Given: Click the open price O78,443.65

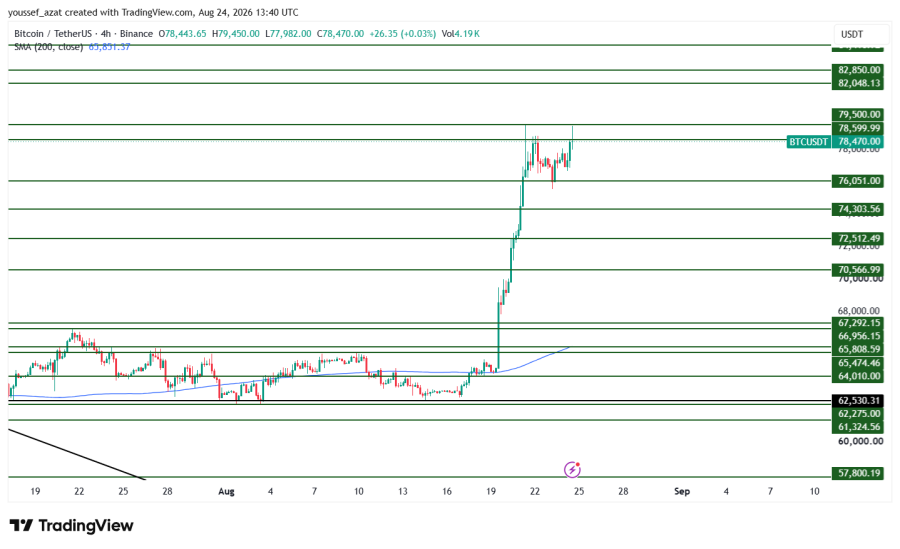Looking at the screenshot, I should coord(182,34).
